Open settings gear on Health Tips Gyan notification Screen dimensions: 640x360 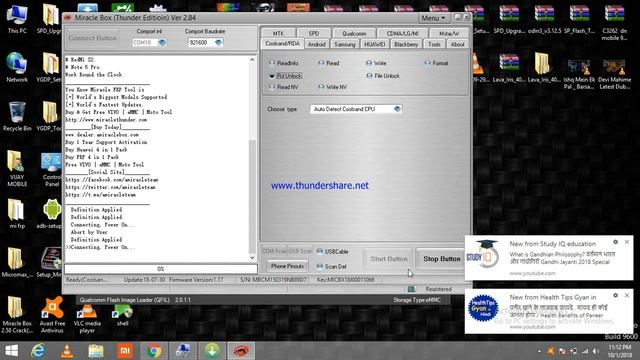pyautogui.click(x=616, y=295)
